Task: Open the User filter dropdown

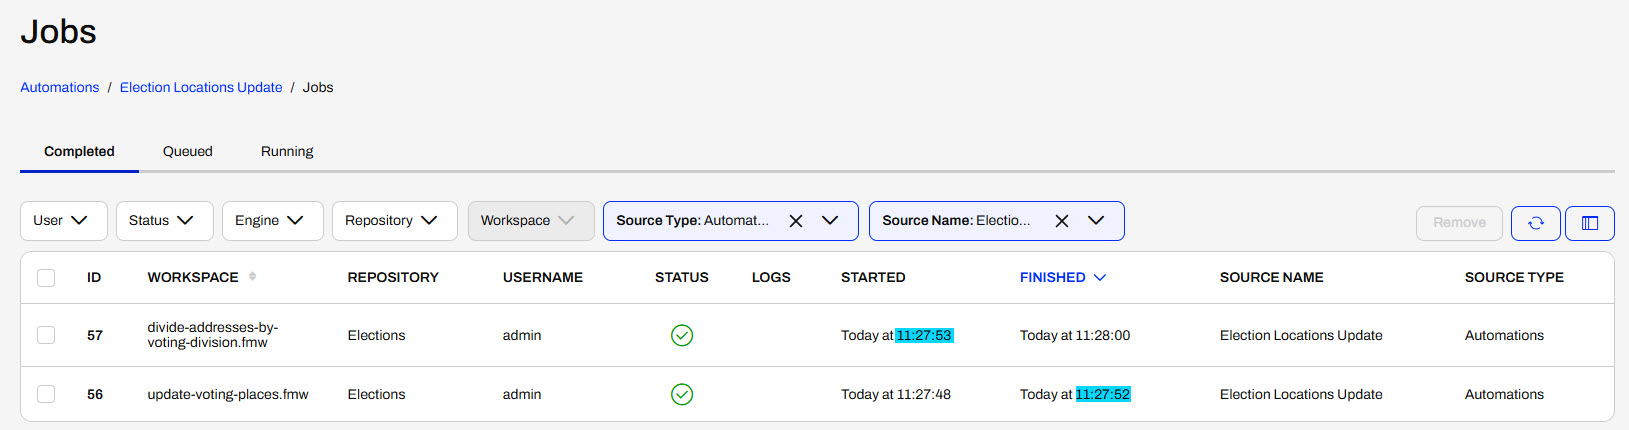Action: pos(64,221)
